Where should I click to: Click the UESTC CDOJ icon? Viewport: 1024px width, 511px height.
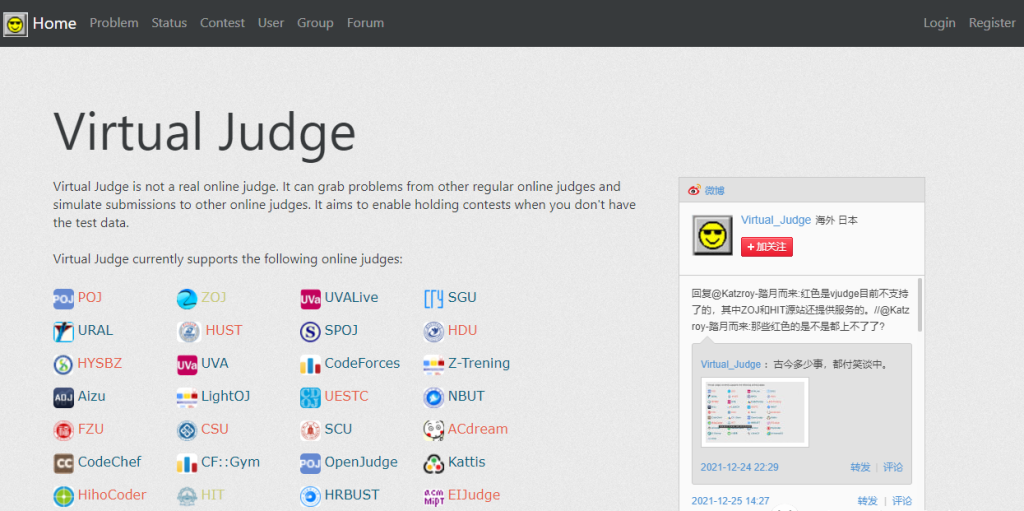click(x=310, y=397)
